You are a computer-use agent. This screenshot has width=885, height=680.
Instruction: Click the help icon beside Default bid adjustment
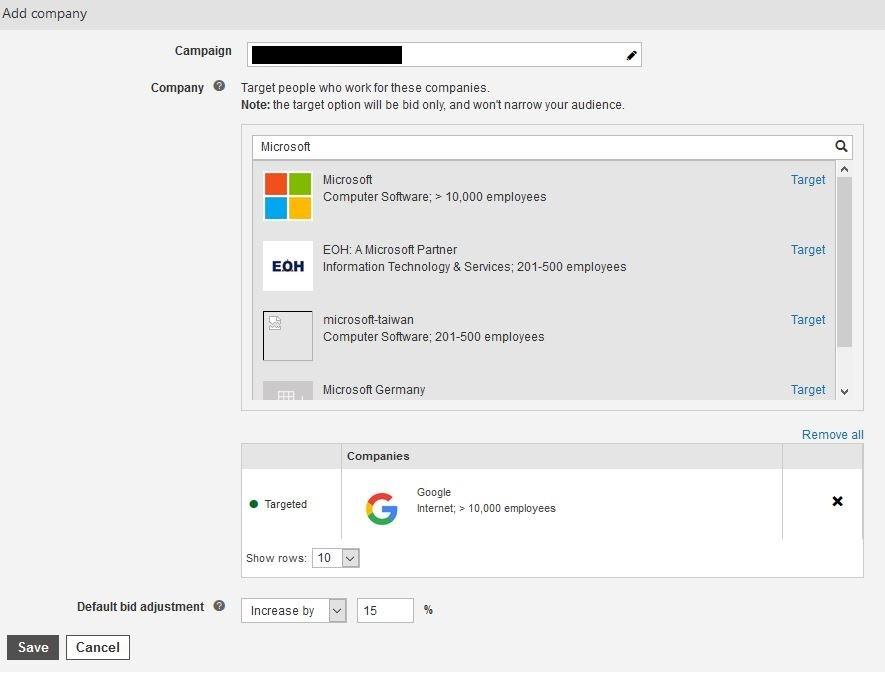220,606
